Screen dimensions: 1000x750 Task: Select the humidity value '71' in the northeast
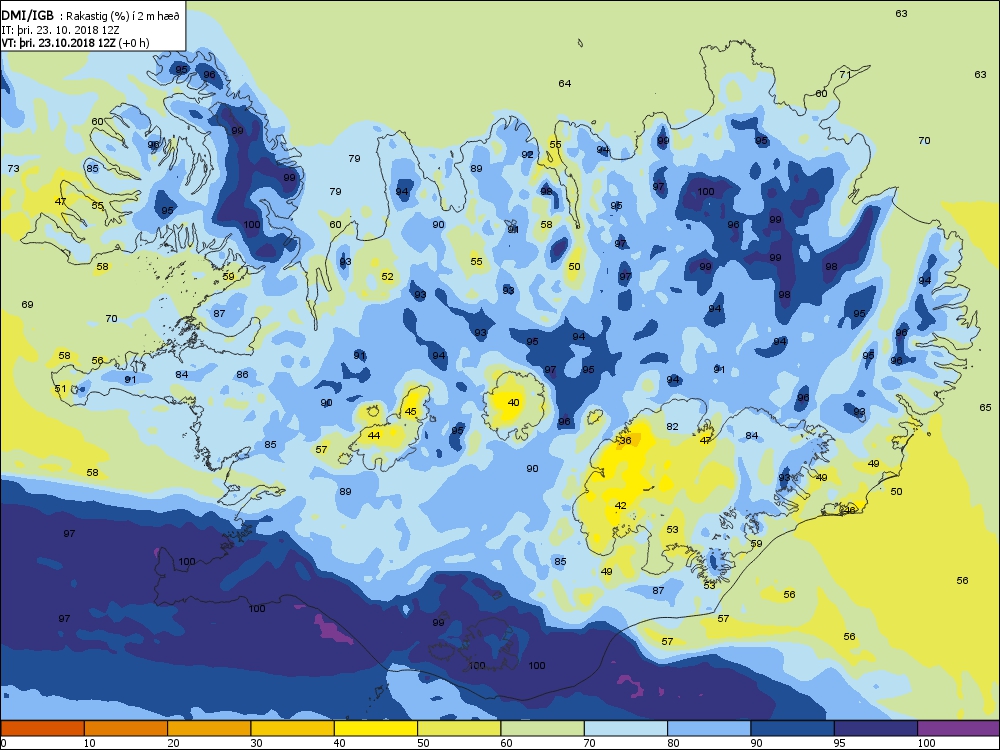click(x=845, y=75)
